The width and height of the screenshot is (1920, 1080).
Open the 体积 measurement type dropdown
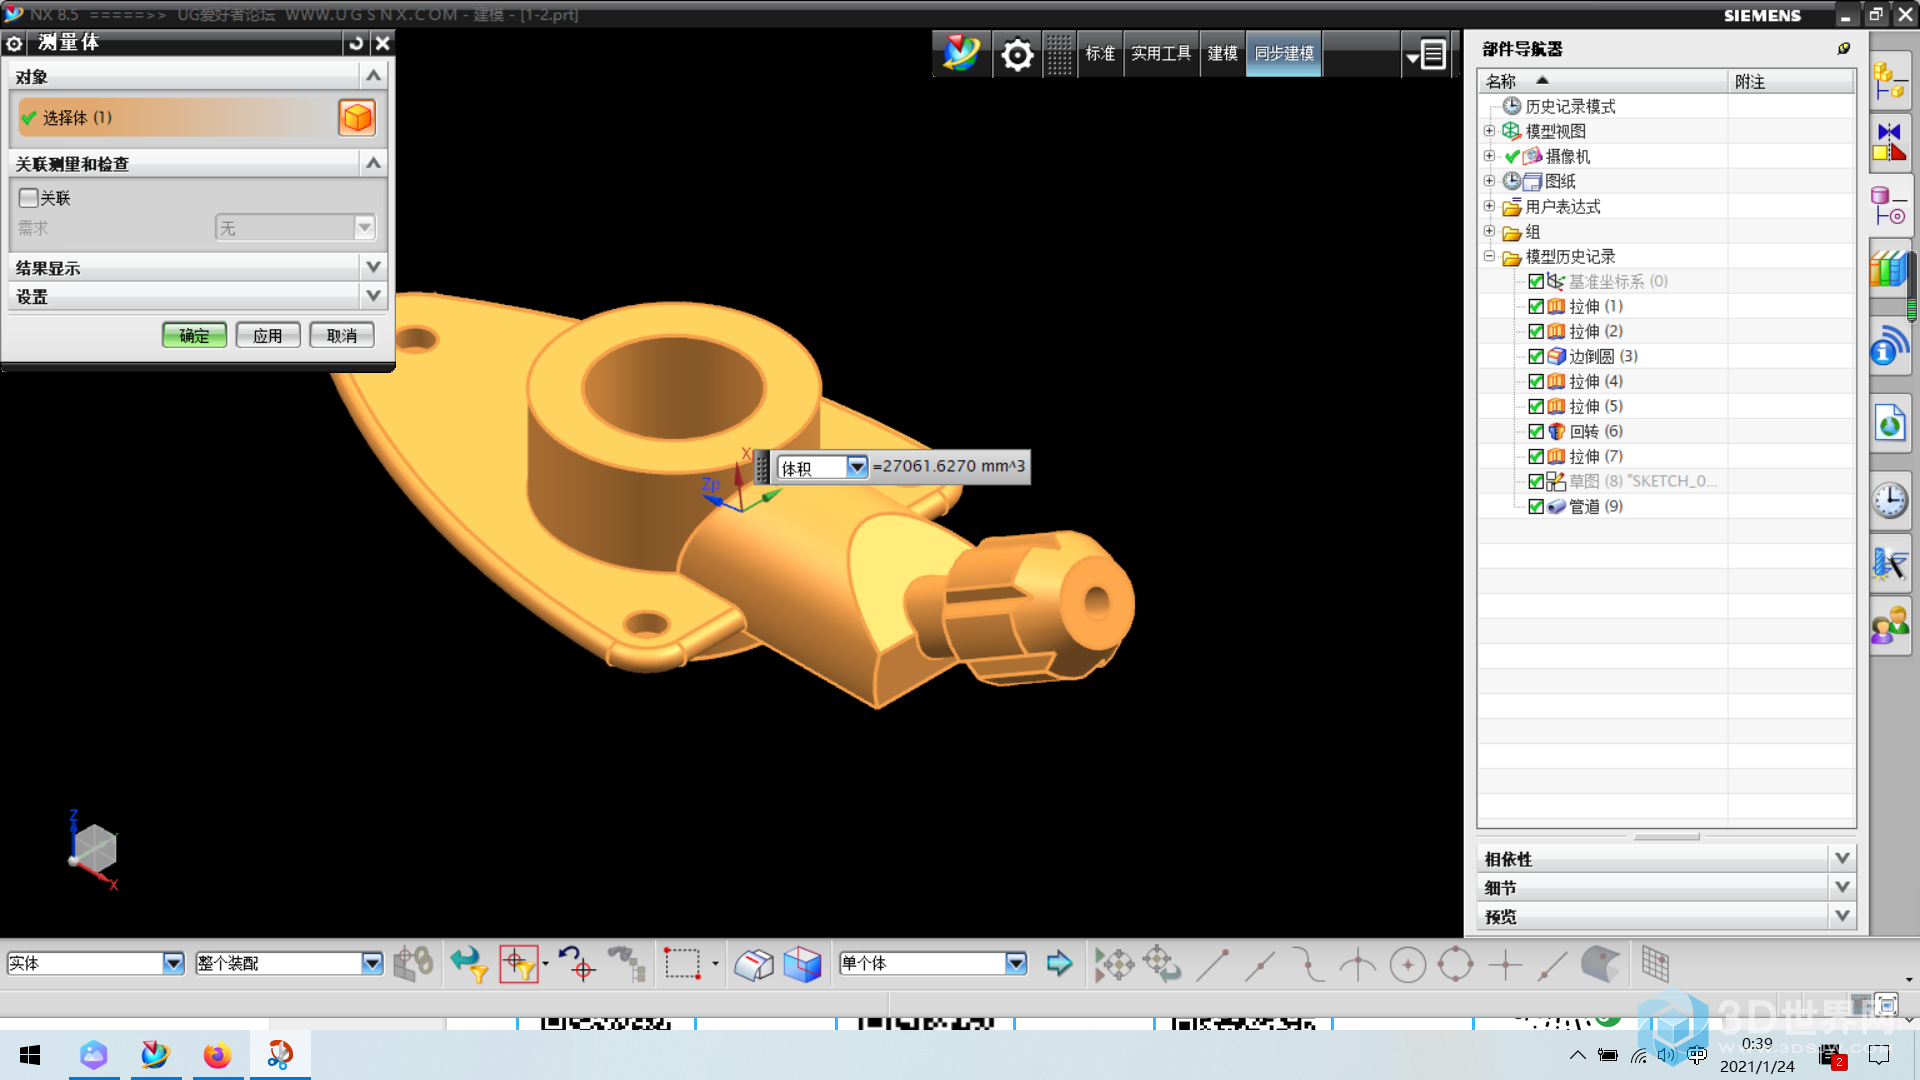856,467
